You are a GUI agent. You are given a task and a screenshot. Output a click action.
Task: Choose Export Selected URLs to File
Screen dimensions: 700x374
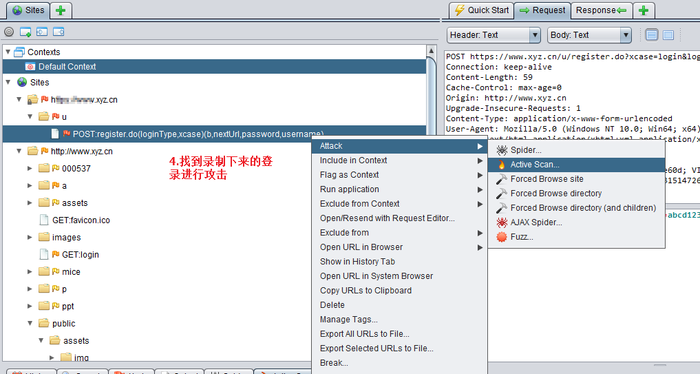coord(399,348)
